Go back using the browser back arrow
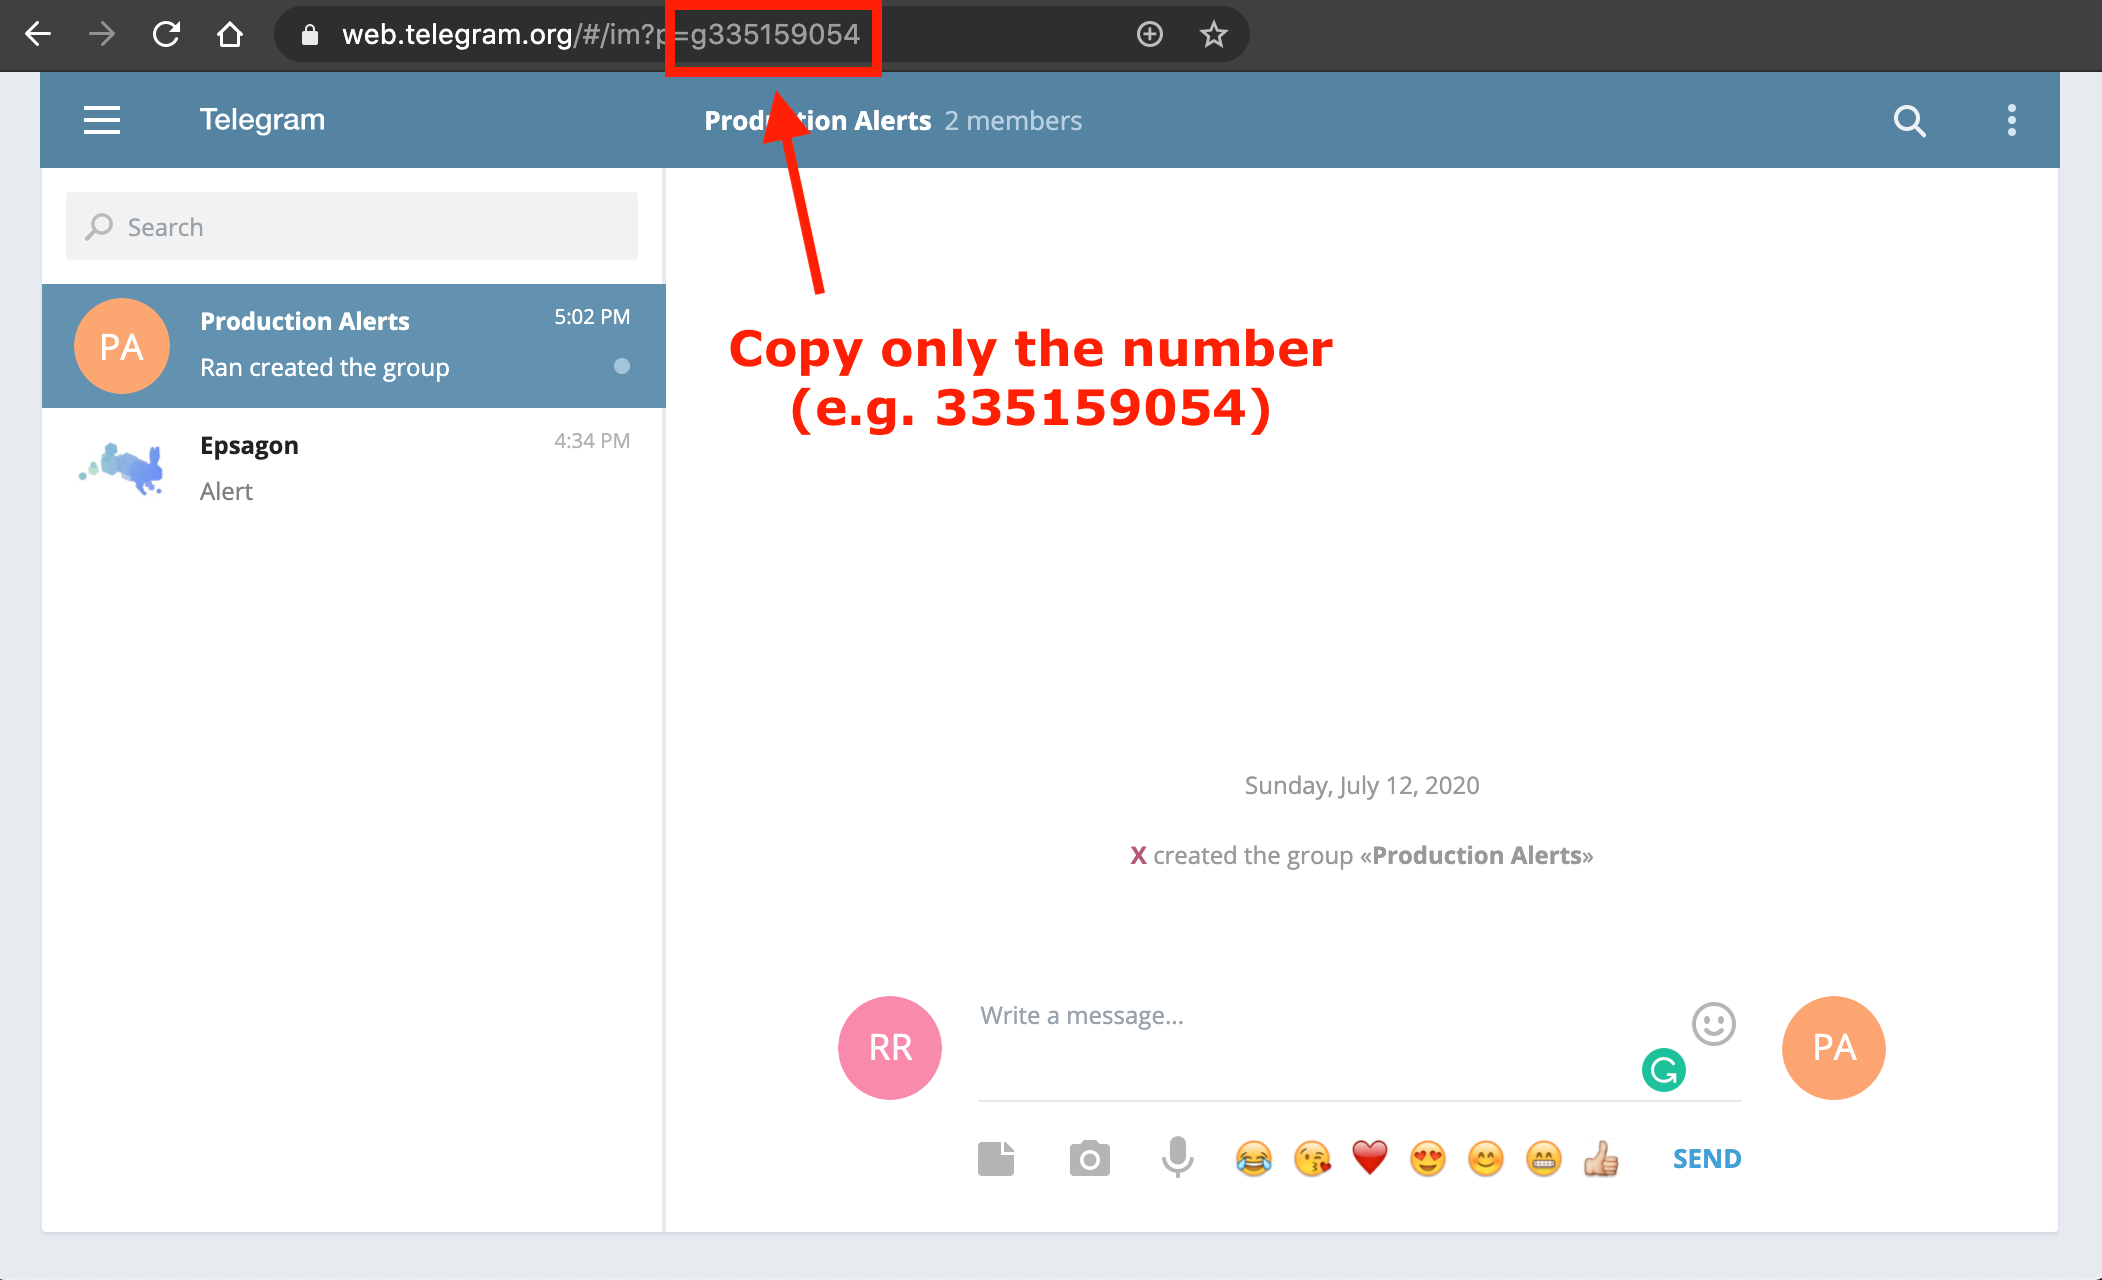The image size is (2102, 1280). coord(38,34)
